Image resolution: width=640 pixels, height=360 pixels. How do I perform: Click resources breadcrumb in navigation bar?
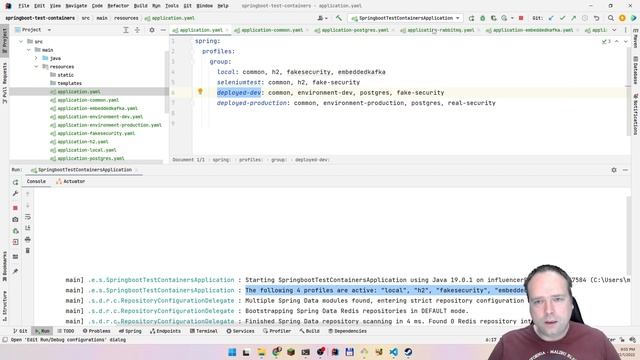pyautogui.click(x=126, y=18)
